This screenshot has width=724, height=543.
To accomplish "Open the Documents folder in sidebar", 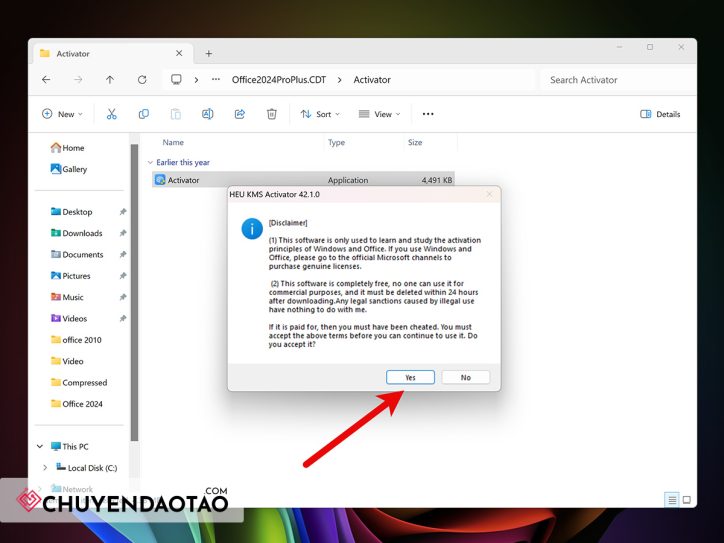I will coord(77,254).
